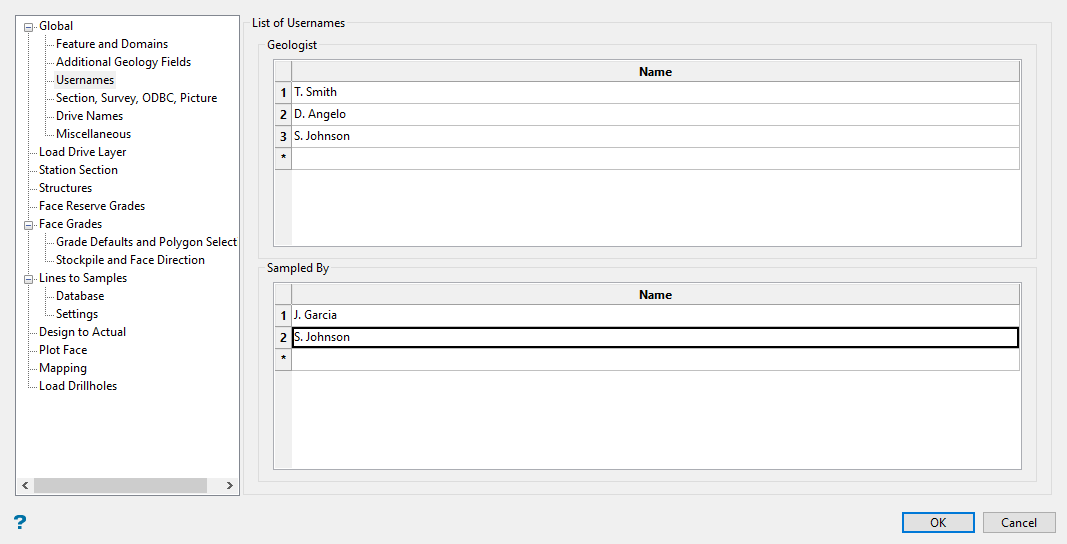Screen dimensions: 1067x544
Task: Open Feature and Domains settings
Action: [112, 44]
